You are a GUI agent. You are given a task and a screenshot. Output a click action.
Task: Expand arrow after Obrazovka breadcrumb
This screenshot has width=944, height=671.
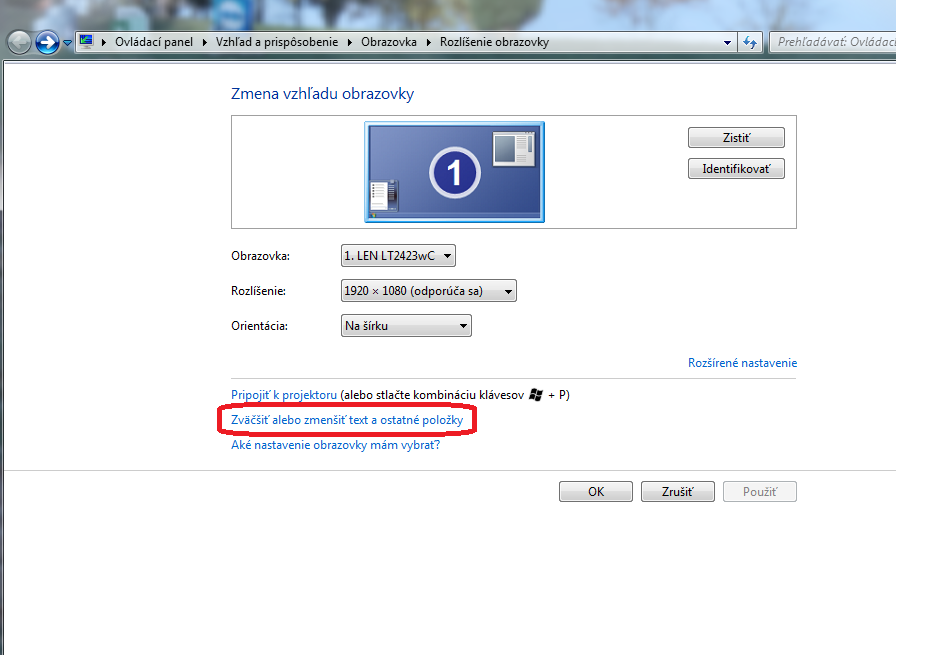point(429,42)
